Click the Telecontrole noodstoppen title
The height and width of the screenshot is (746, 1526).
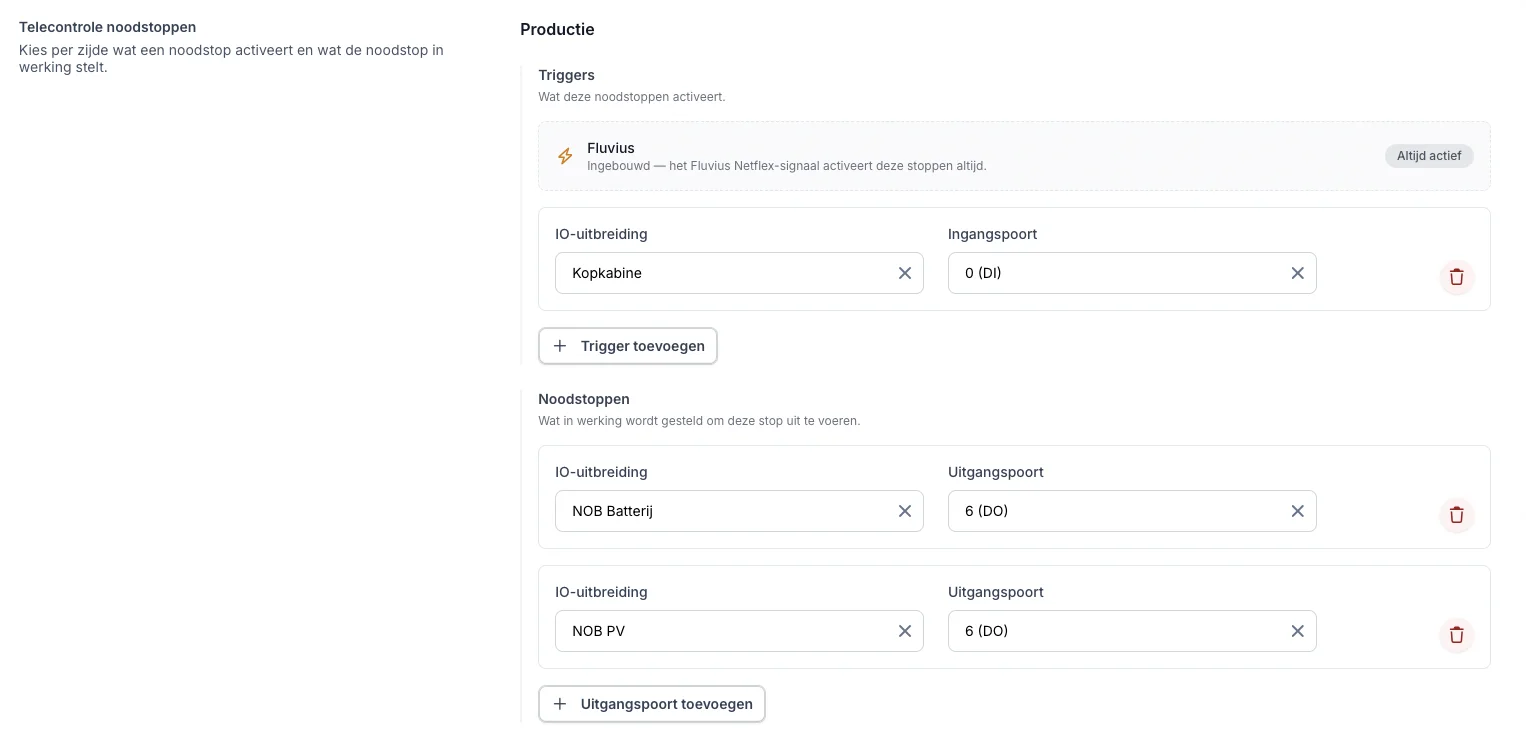pyautogui.click(x=108, y=27)
